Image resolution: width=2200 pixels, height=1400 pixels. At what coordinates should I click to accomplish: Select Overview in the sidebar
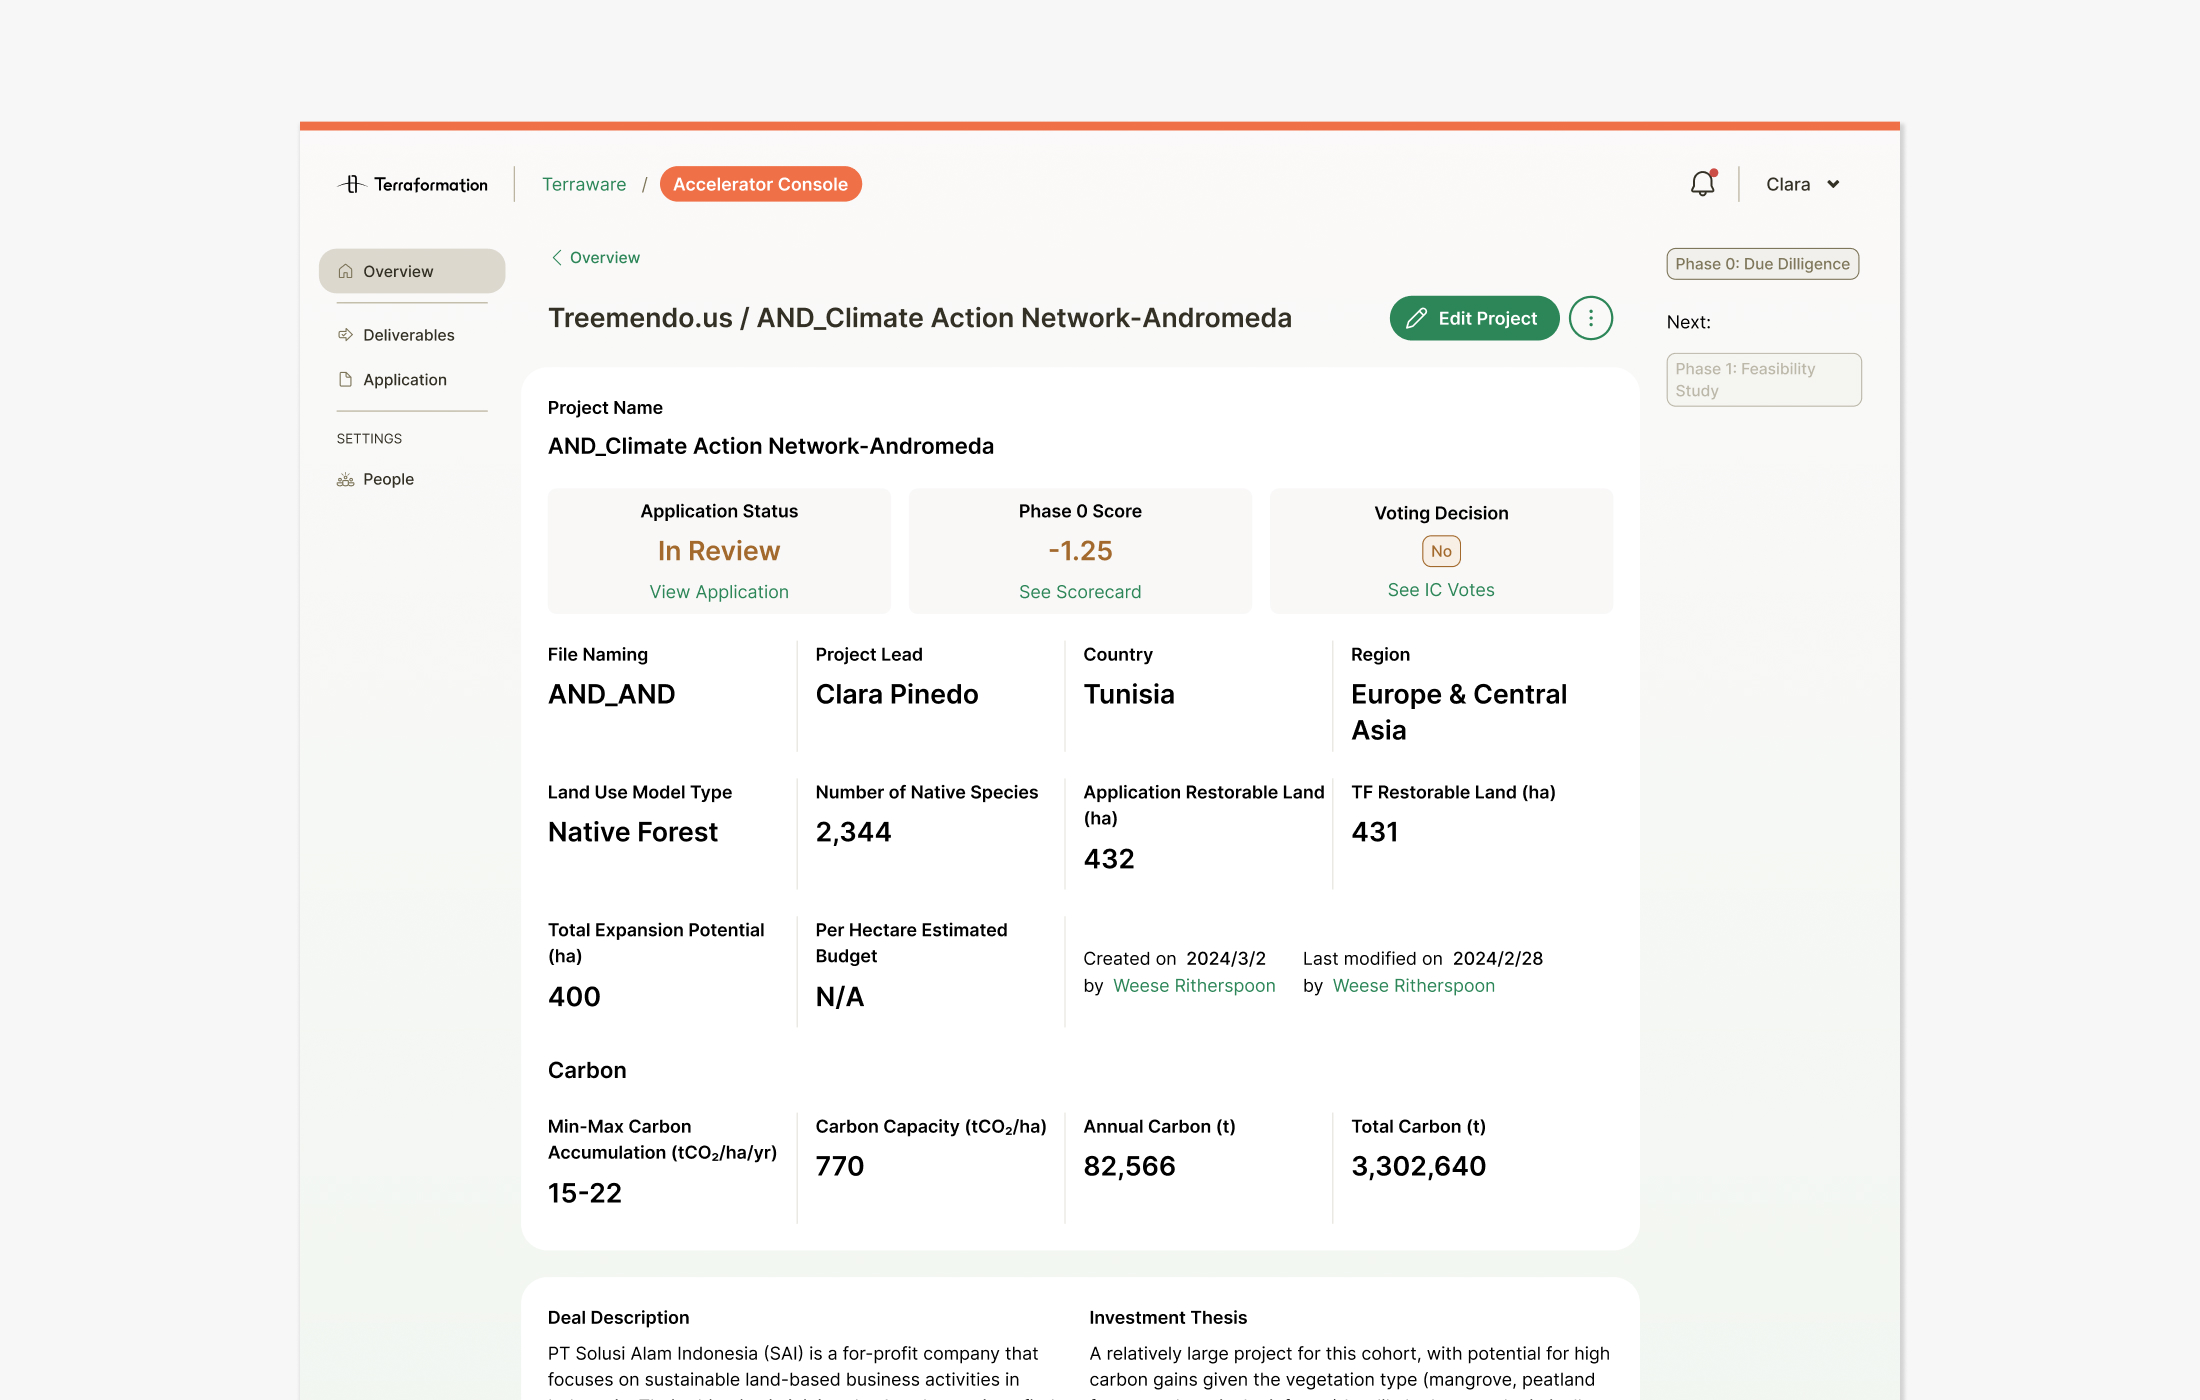pos(412,271)
